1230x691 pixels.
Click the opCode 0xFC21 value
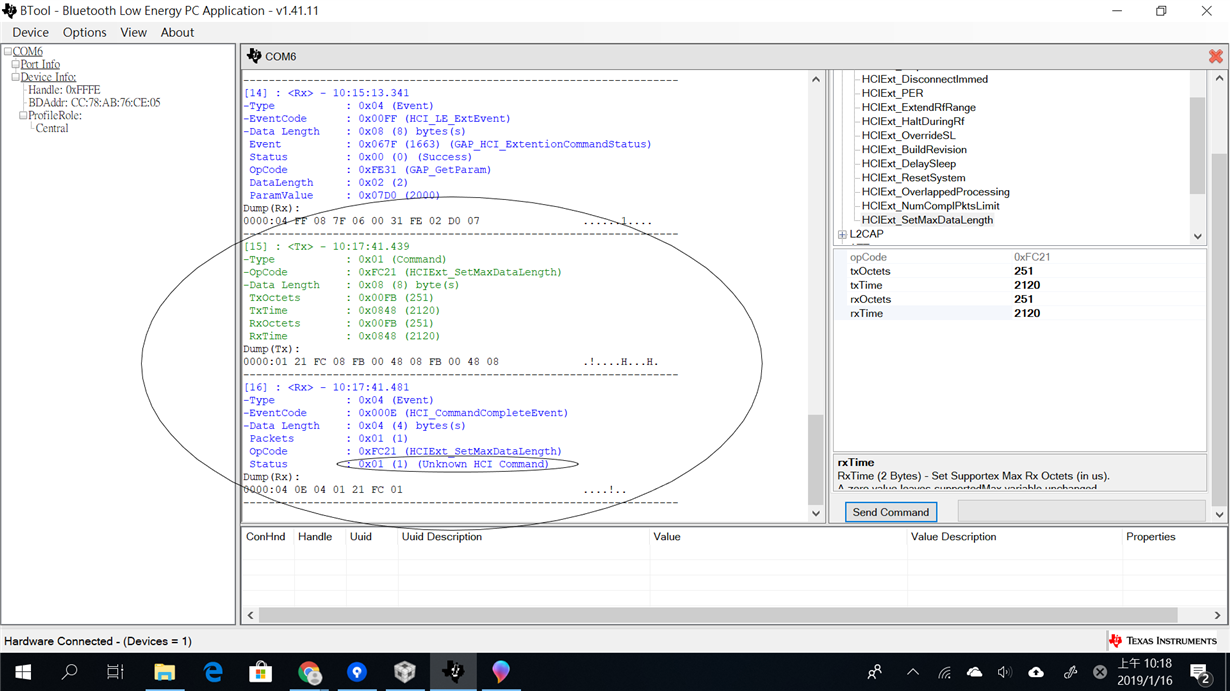pyautogui.click(x=1032, y=257)
